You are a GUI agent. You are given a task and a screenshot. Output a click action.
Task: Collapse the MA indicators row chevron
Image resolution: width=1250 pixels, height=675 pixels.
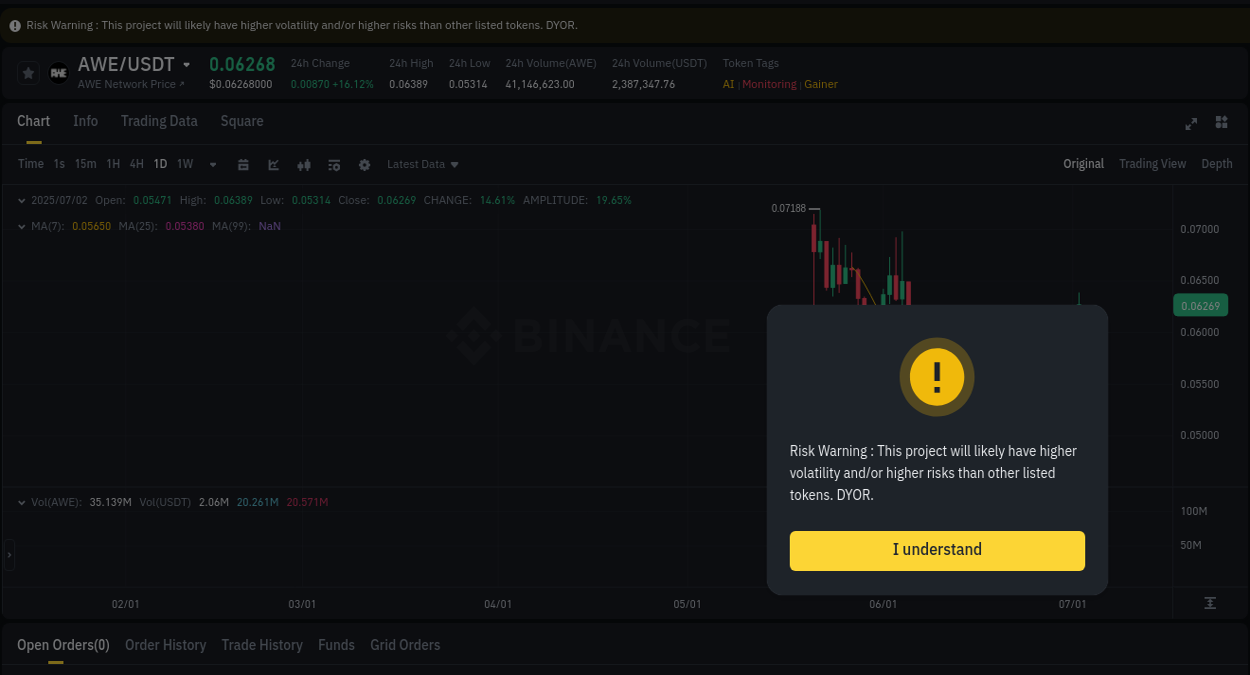coord(21,226)
